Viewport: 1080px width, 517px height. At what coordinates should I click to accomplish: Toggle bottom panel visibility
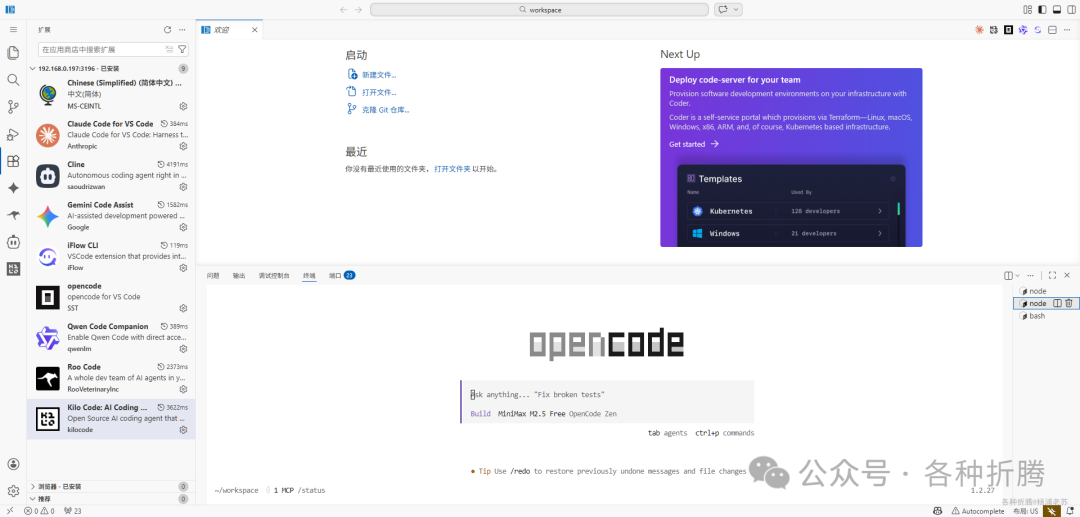1057,10
